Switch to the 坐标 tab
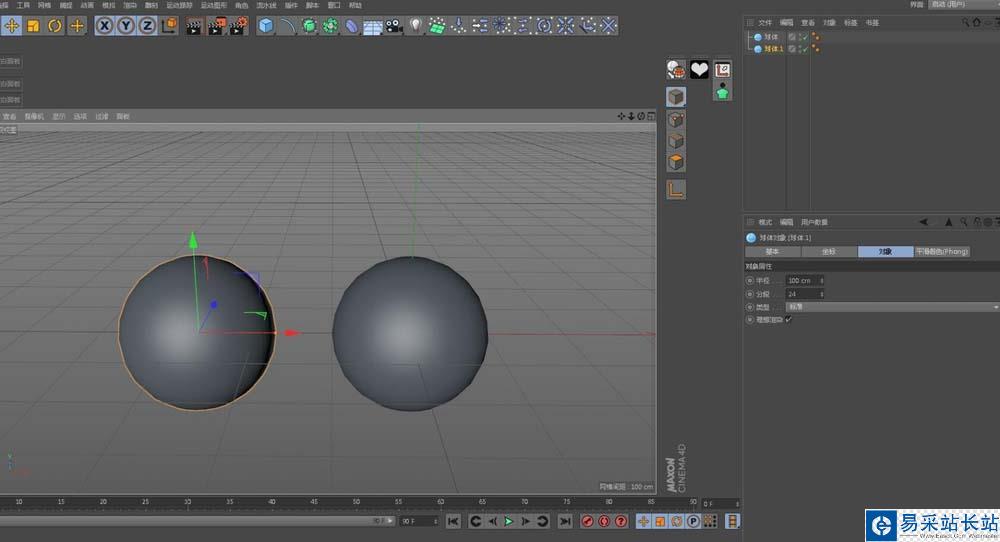1000x542 pixels. pos(828,252)
